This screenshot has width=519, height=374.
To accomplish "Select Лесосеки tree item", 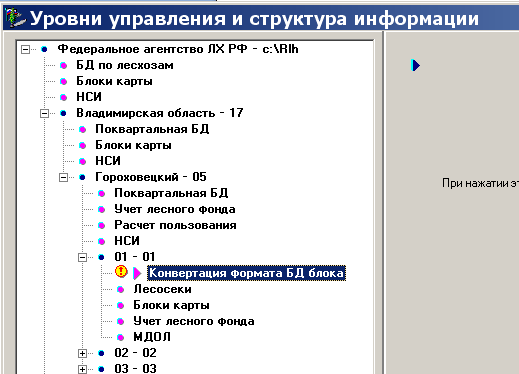I will (162, 289).
